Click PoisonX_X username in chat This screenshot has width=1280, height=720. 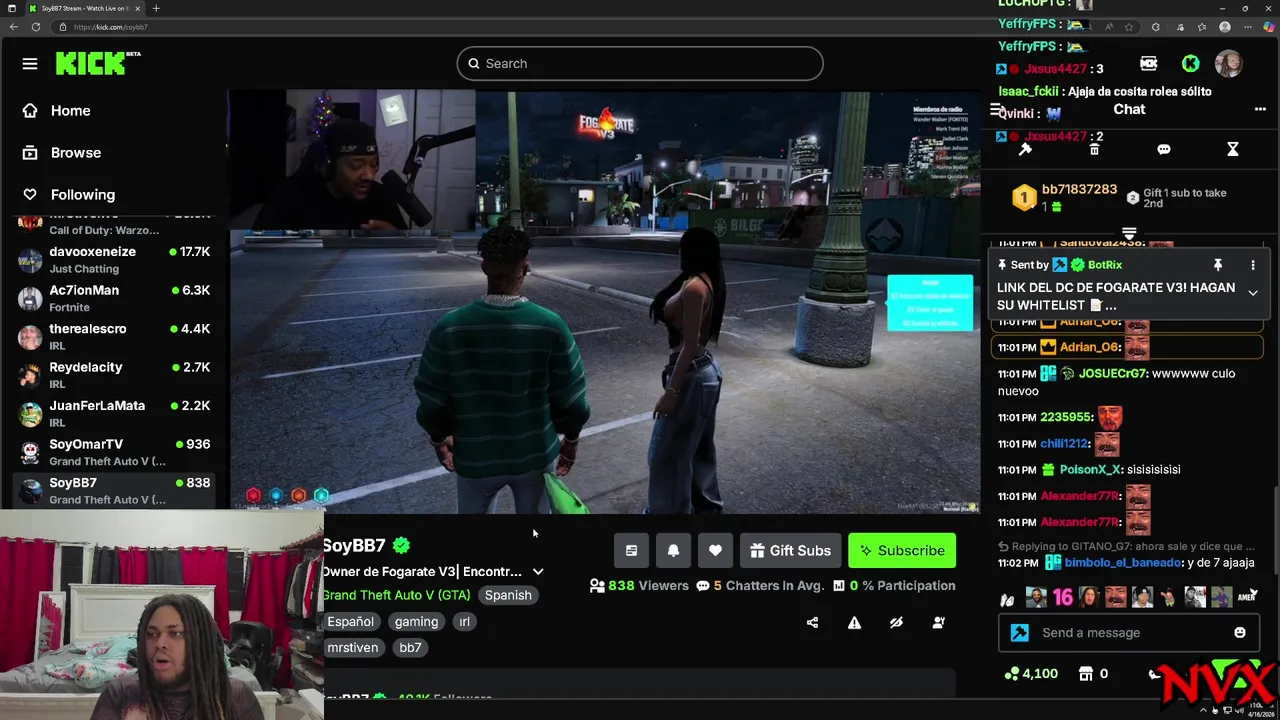coord(1090,469)
